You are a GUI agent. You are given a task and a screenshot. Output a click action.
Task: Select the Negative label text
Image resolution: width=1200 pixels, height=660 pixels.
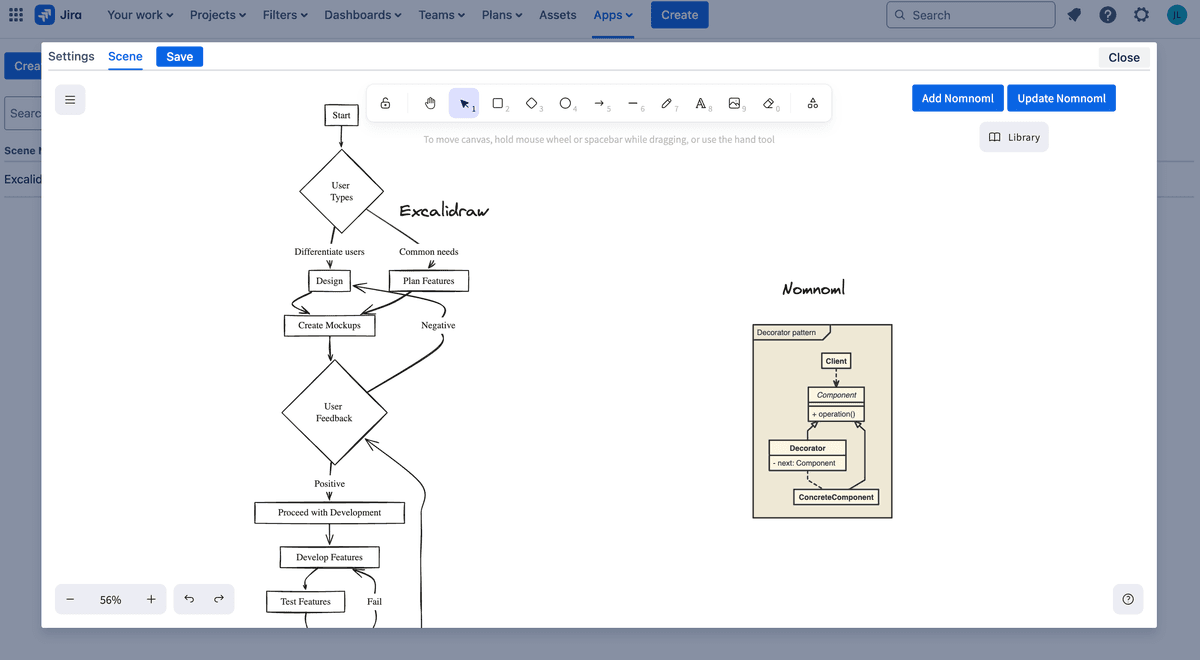[x=438, y=326]
